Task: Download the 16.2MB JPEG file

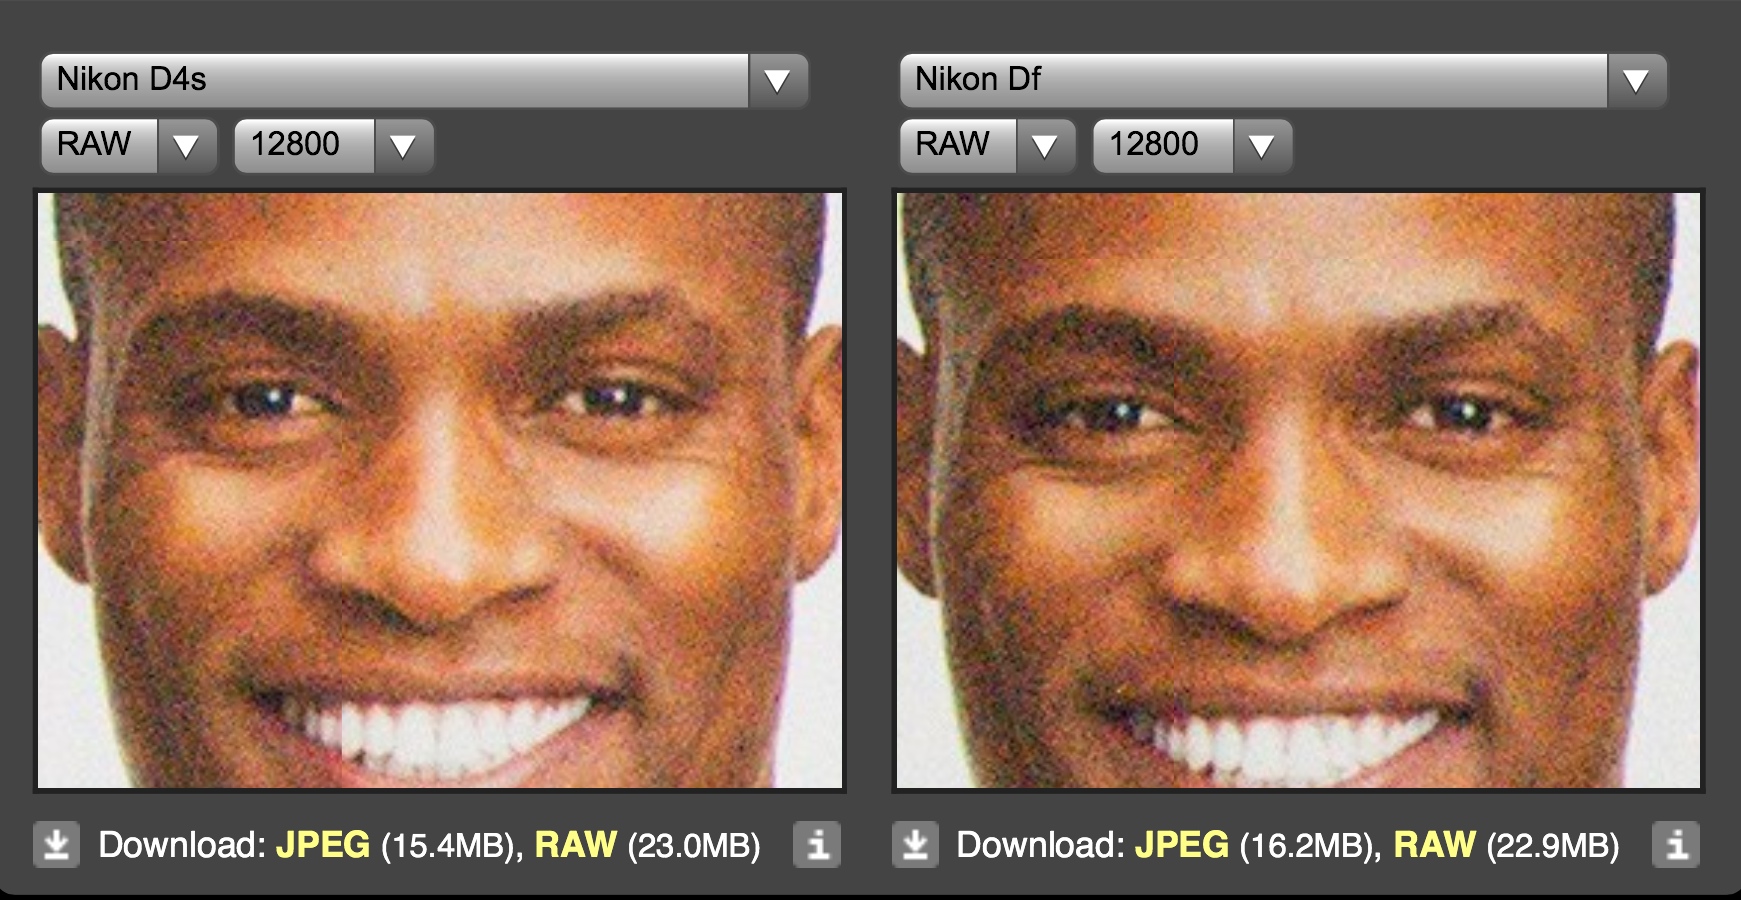Action: [x=1182, y=845]
